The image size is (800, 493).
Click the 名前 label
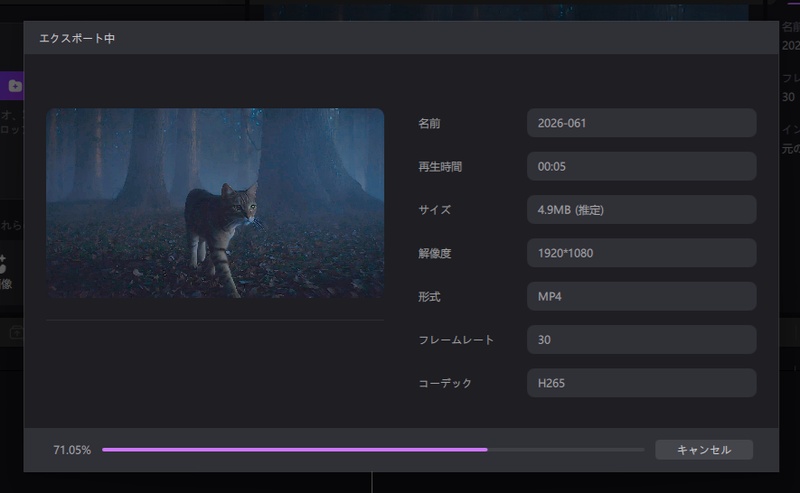429,124
